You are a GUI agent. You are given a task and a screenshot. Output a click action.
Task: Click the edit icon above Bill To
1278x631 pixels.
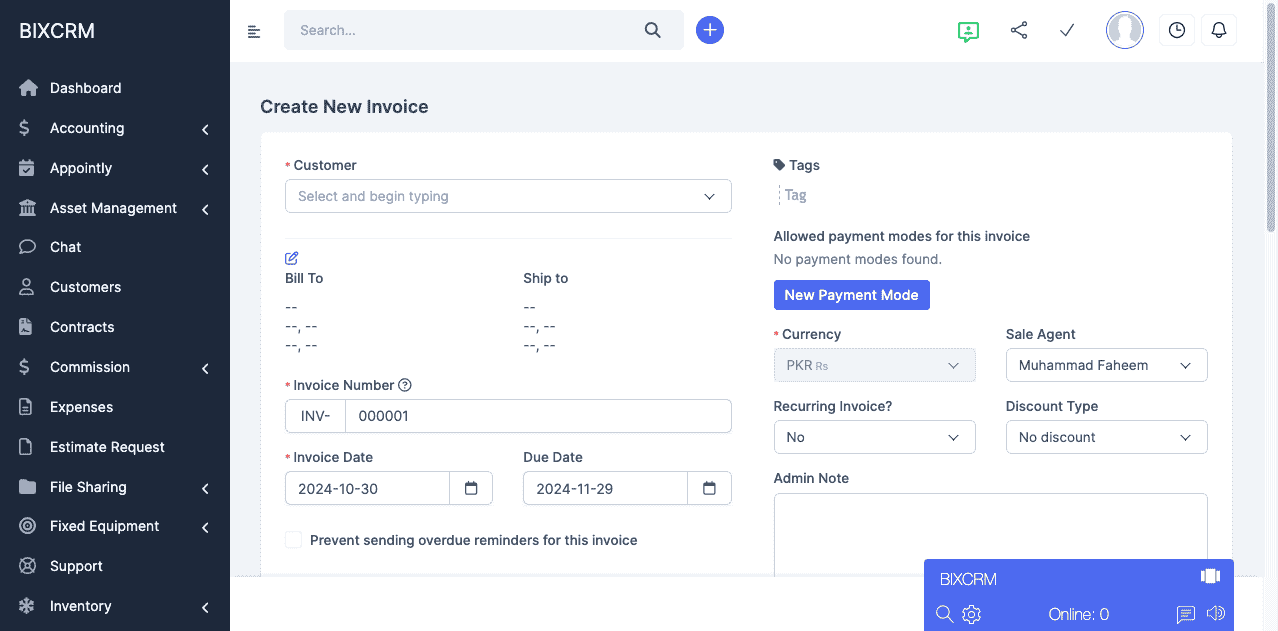point(292,258)
